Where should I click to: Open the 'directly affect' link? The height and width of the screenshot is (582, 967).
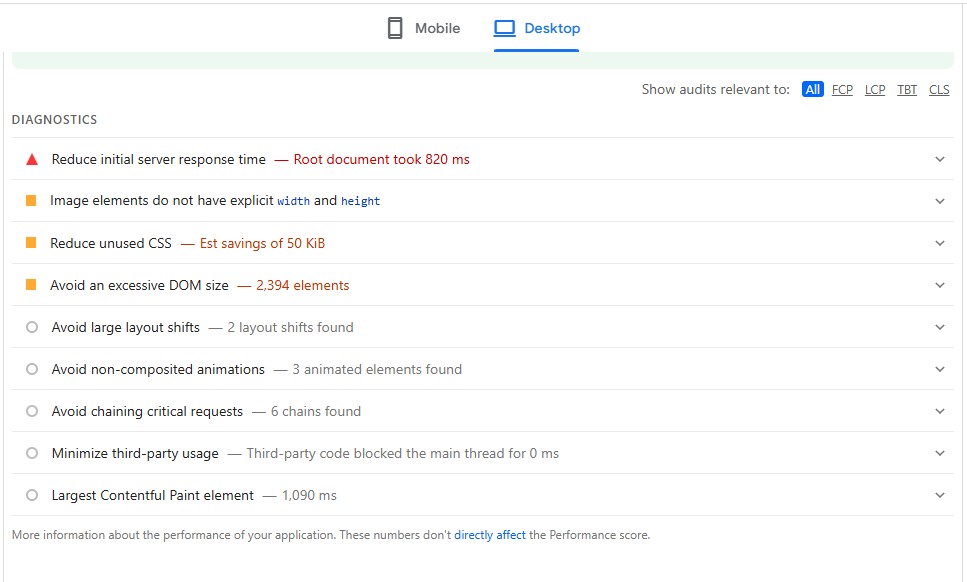click(x=489, y=535)
